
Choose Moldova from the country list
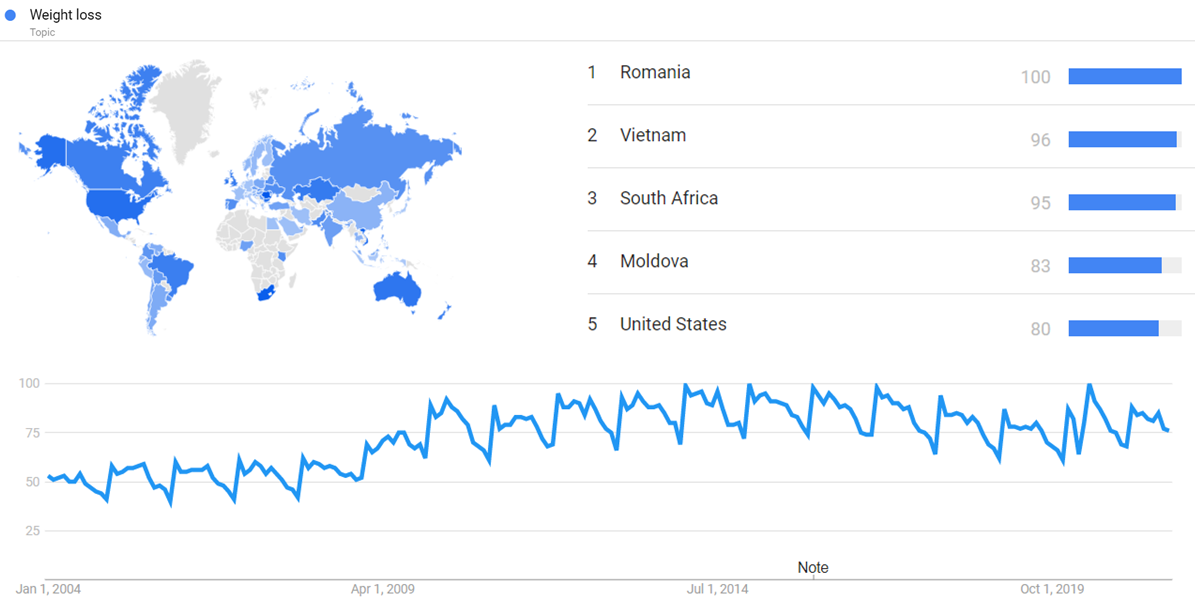654,261
